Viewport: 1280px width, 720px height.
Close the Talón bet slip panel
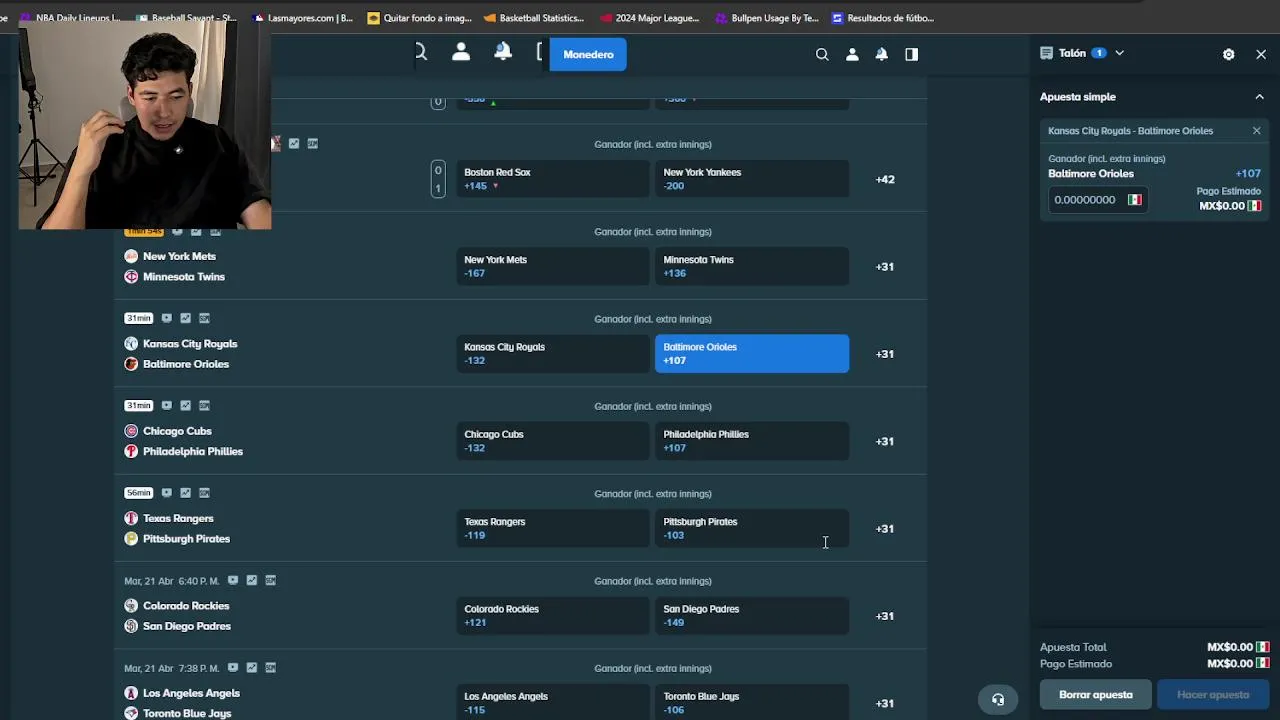tap(1261, 54)
